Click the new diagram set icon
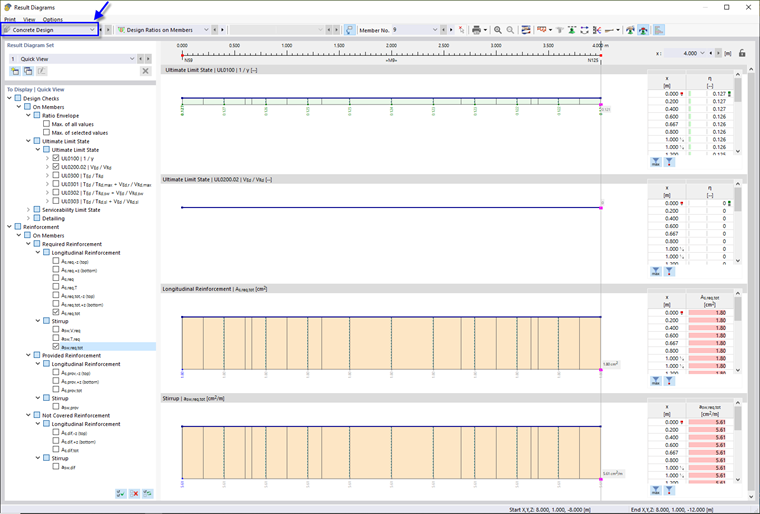The height and width of the screenshot is (514, 760). 15,71
